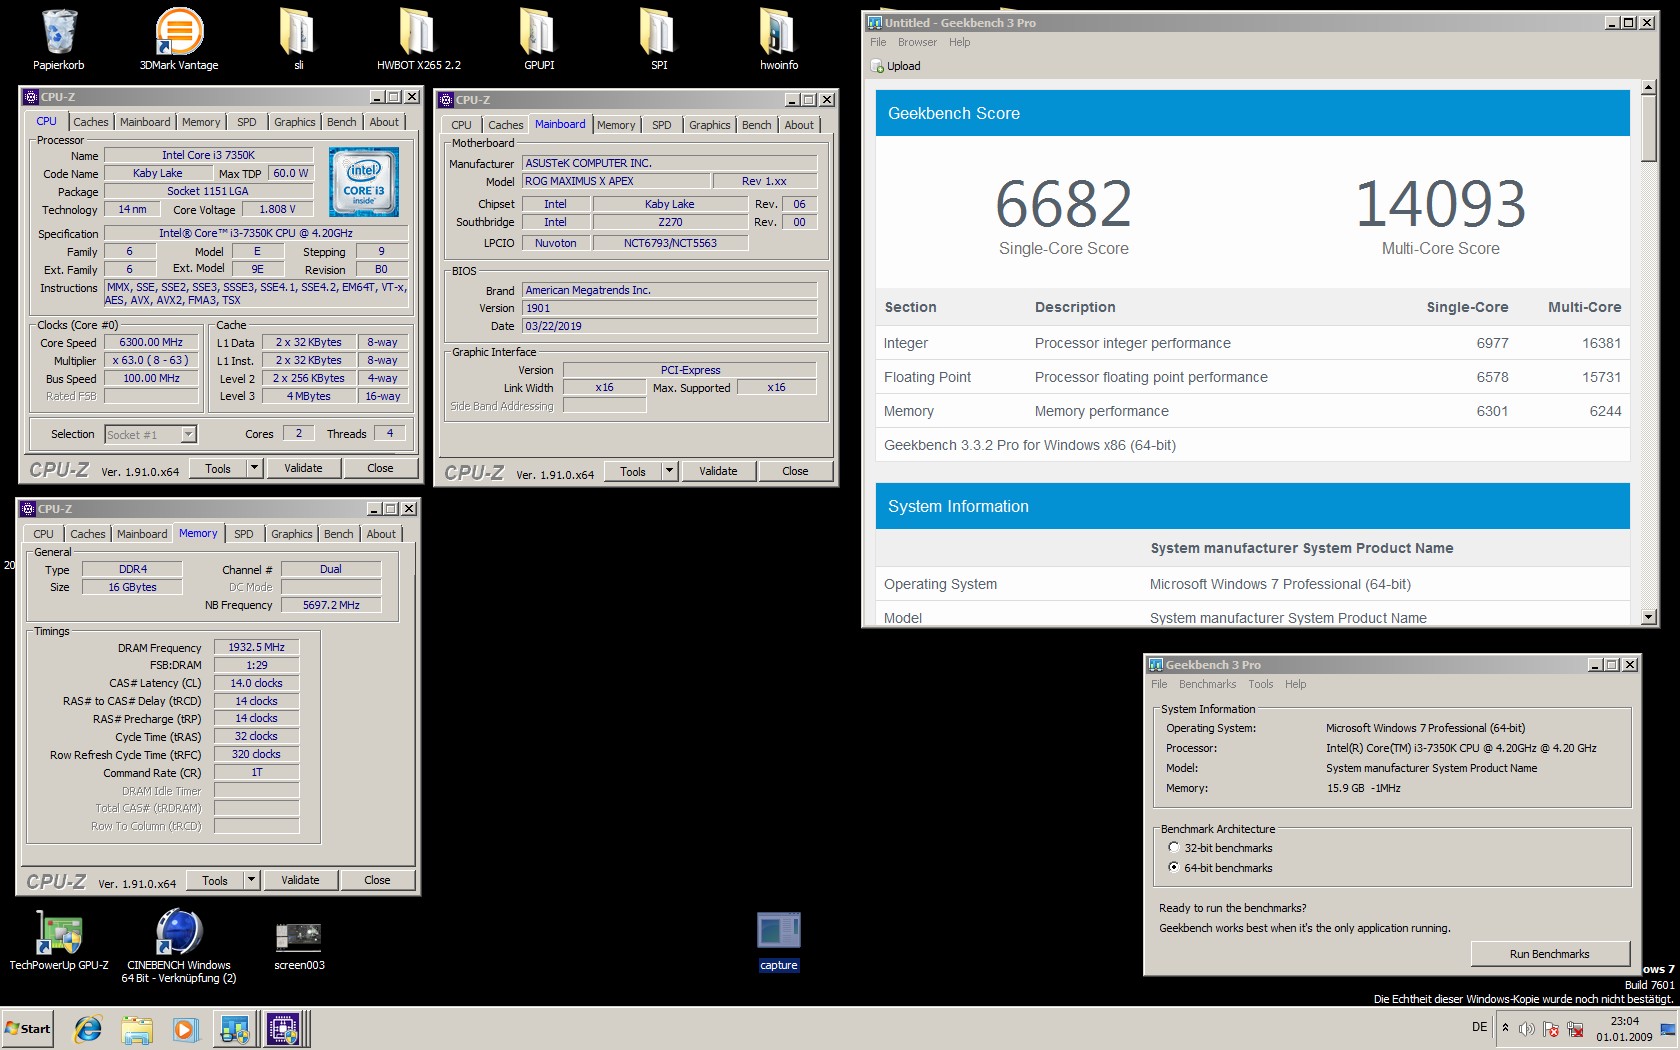Switch to CPU-Z taskbar button

(285, 1028)
